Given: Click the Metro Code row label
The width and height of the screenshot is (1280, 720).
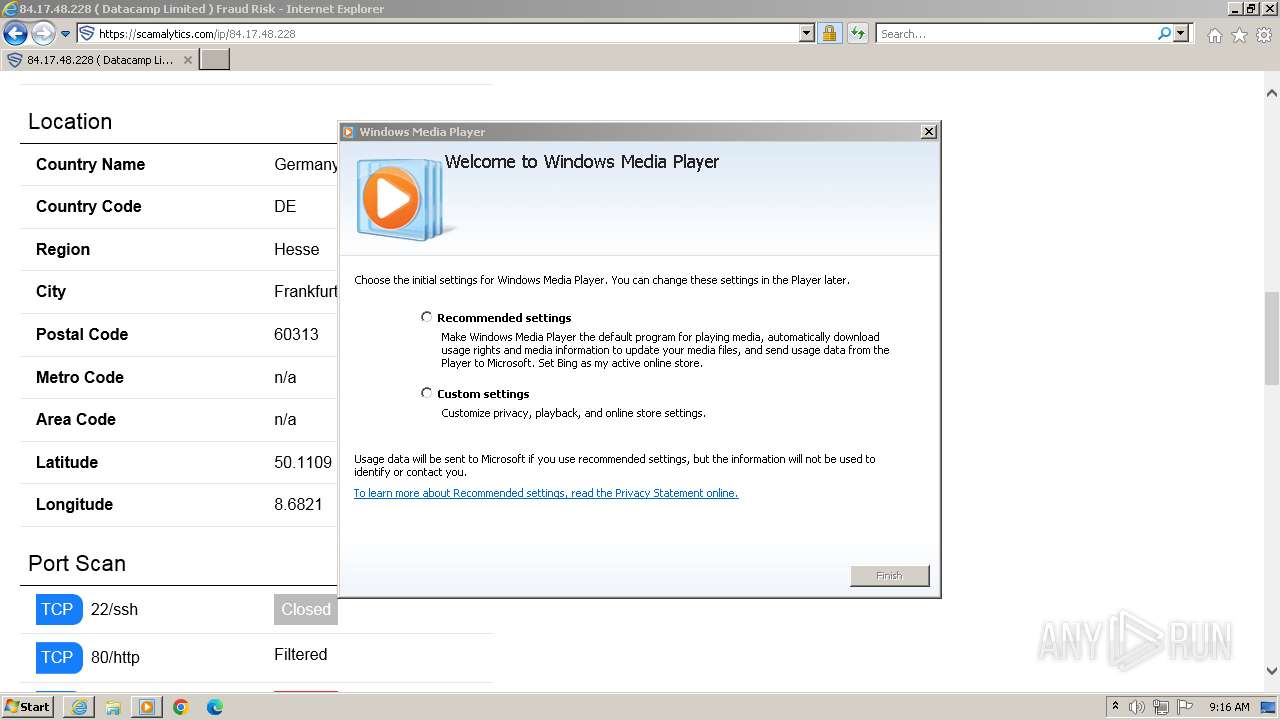Looking at the screenshot, I should pyautogui.click(x=80, y=377).
